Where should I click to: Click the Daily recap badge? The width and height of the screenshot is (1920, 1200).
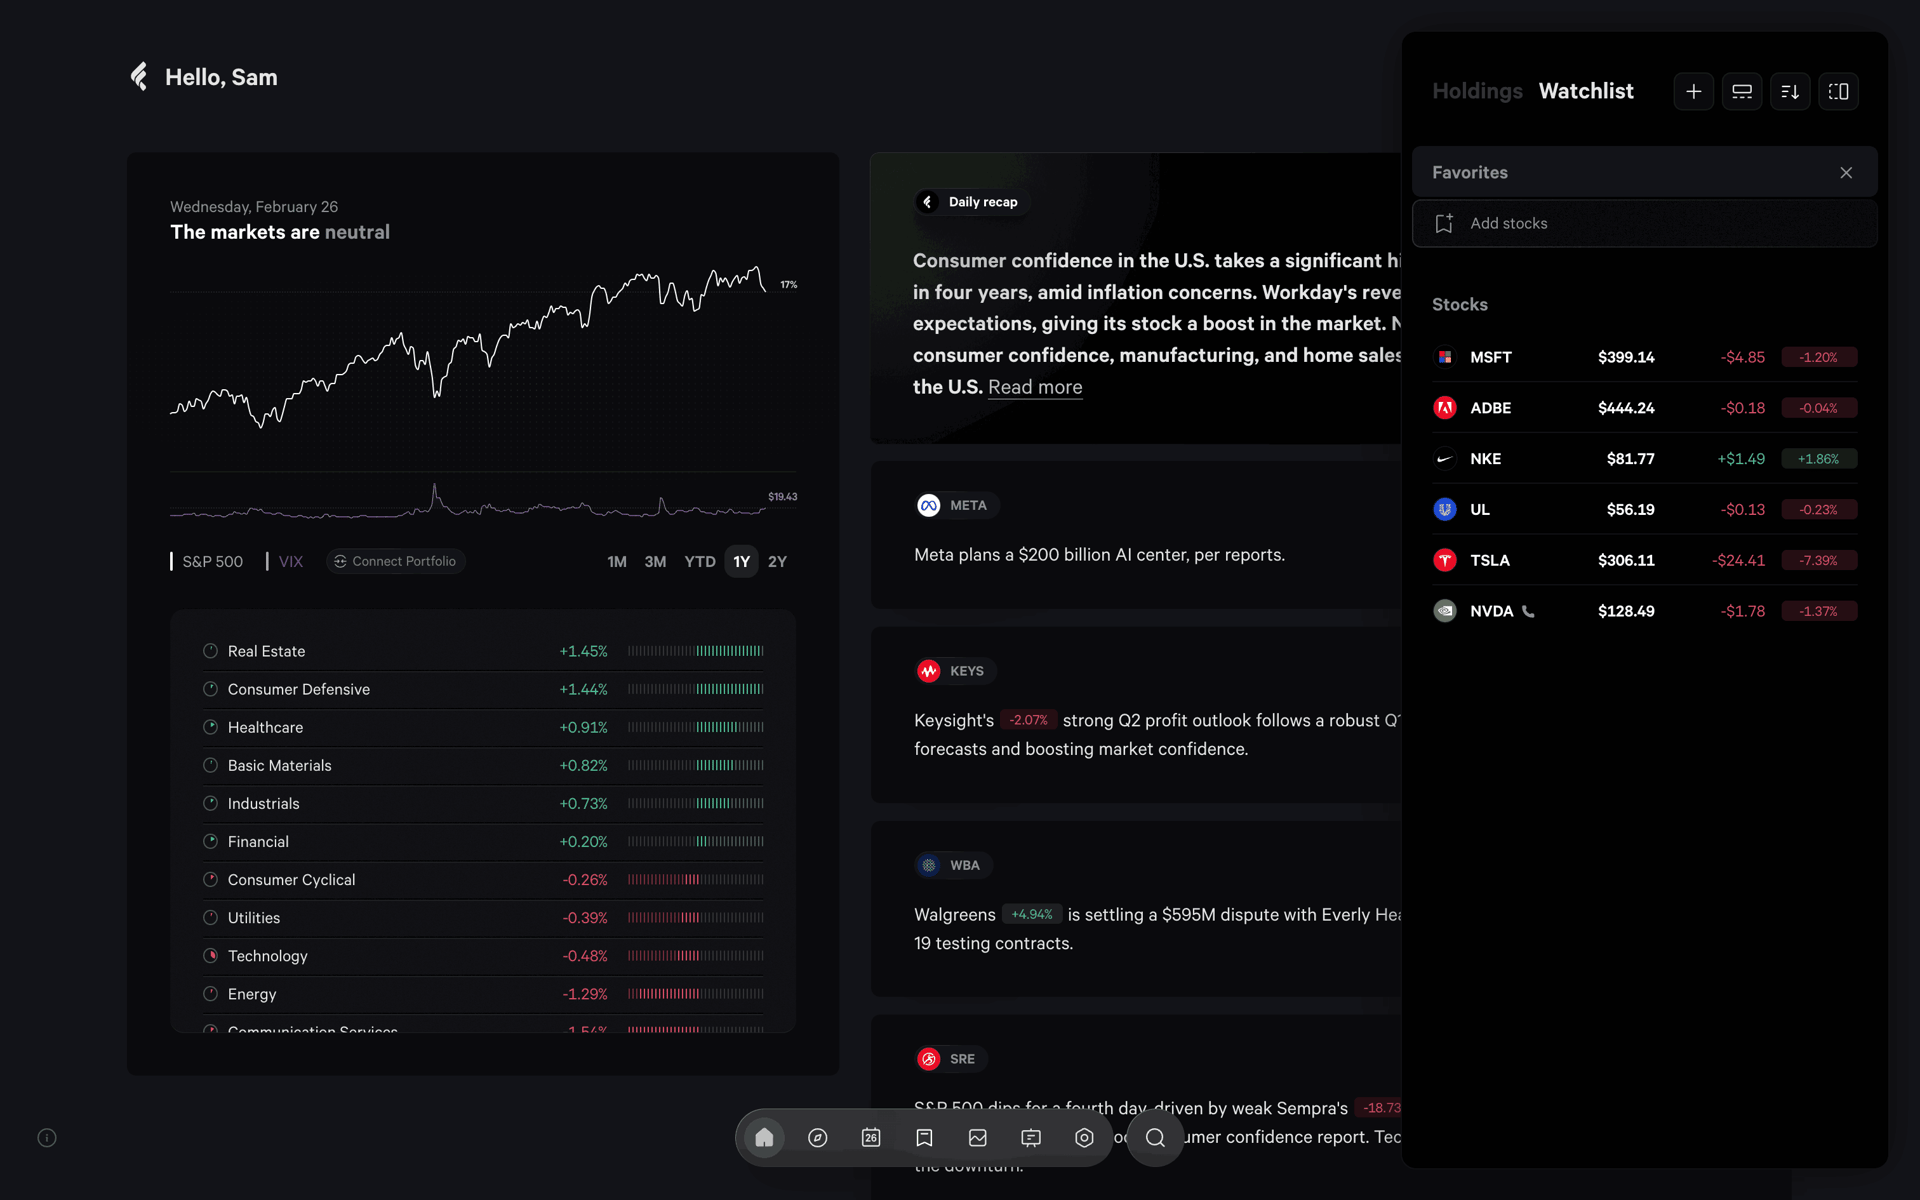pos(971,202)
